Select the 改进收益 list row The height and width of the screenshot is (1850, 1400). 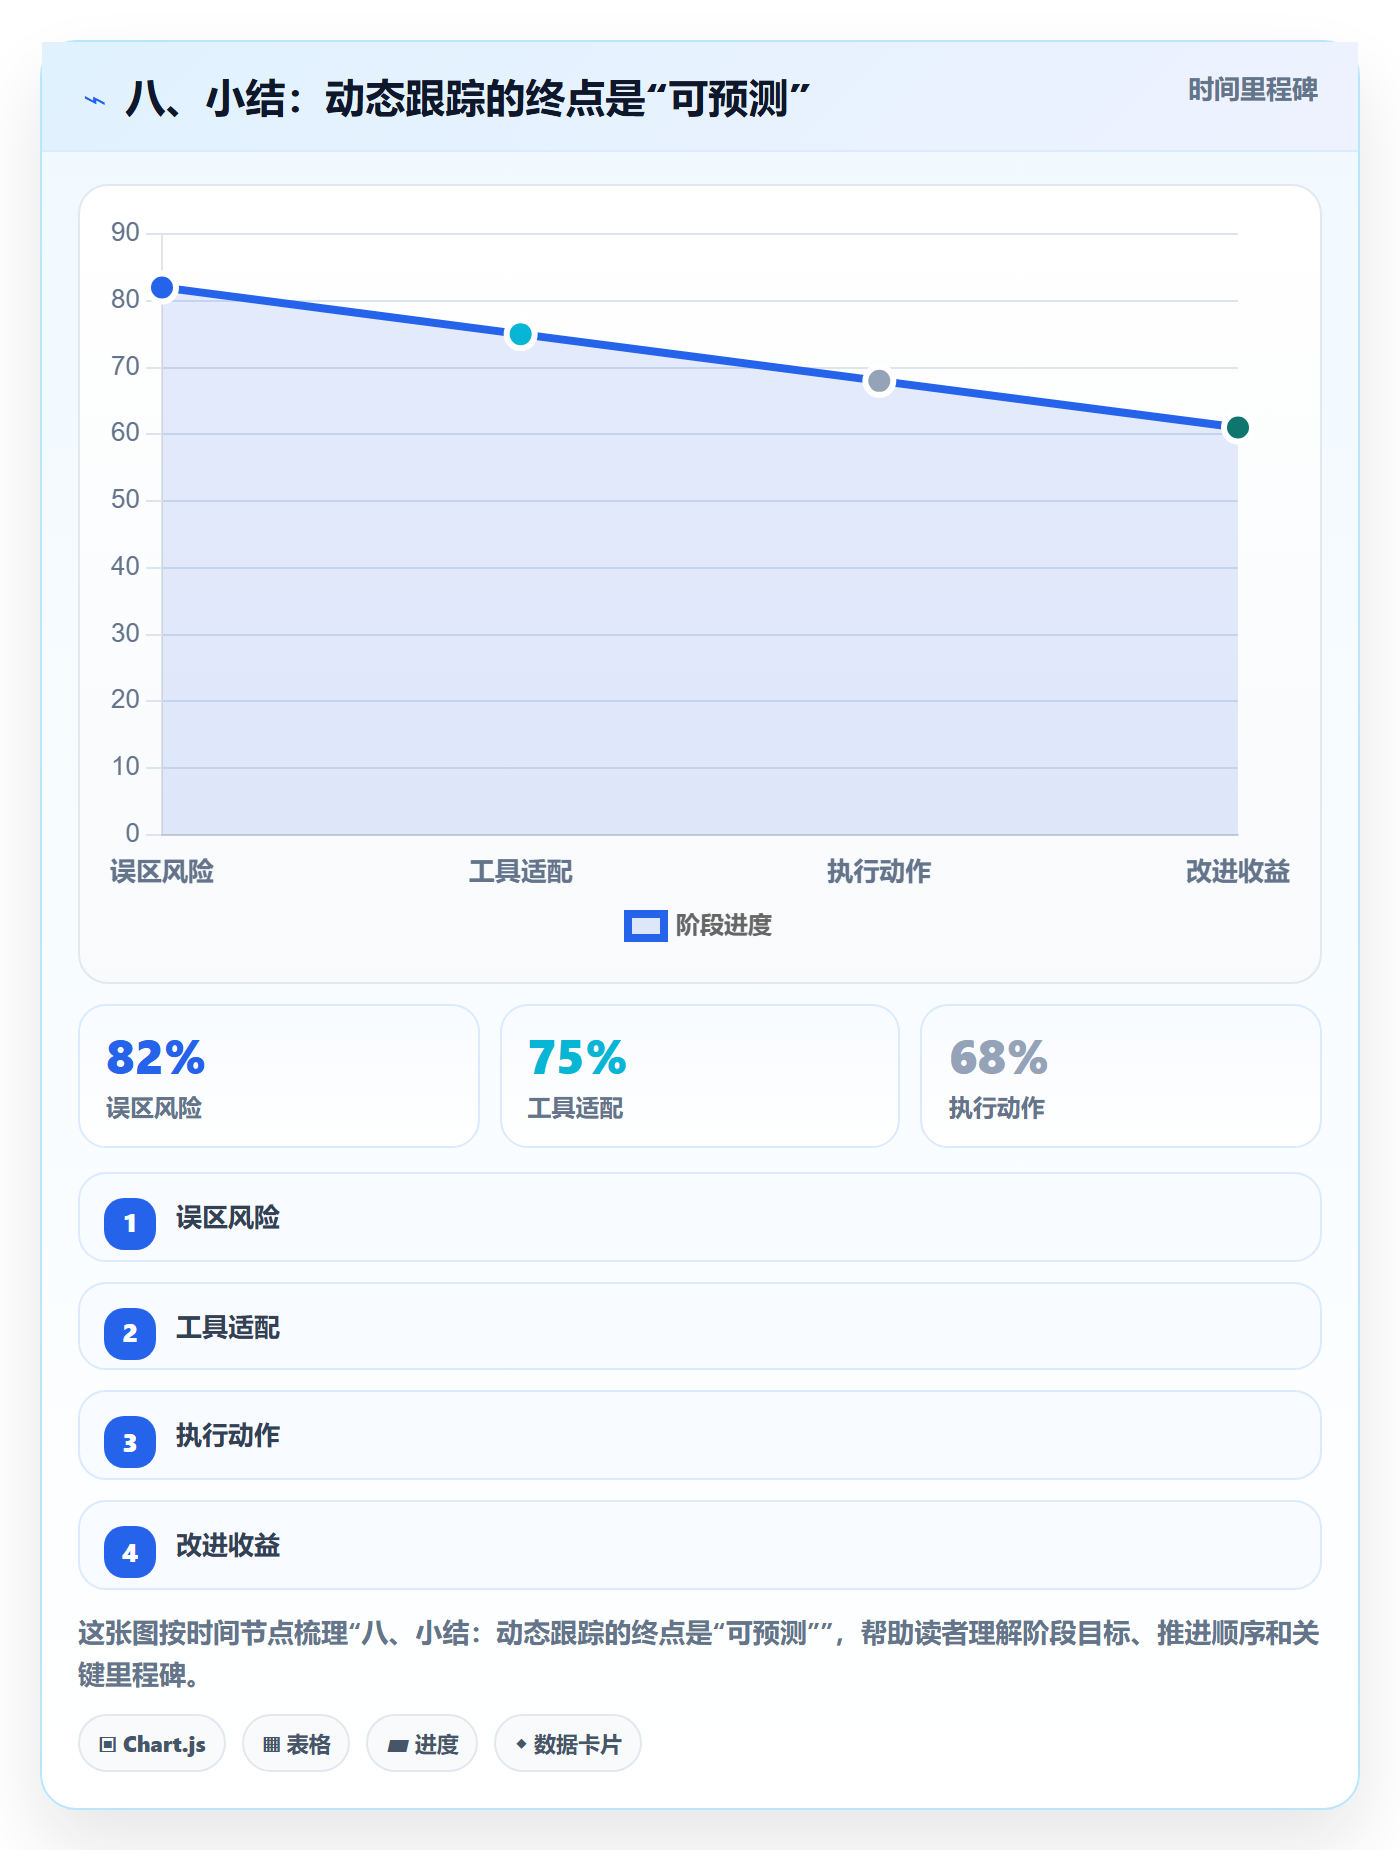point(700,1545)
